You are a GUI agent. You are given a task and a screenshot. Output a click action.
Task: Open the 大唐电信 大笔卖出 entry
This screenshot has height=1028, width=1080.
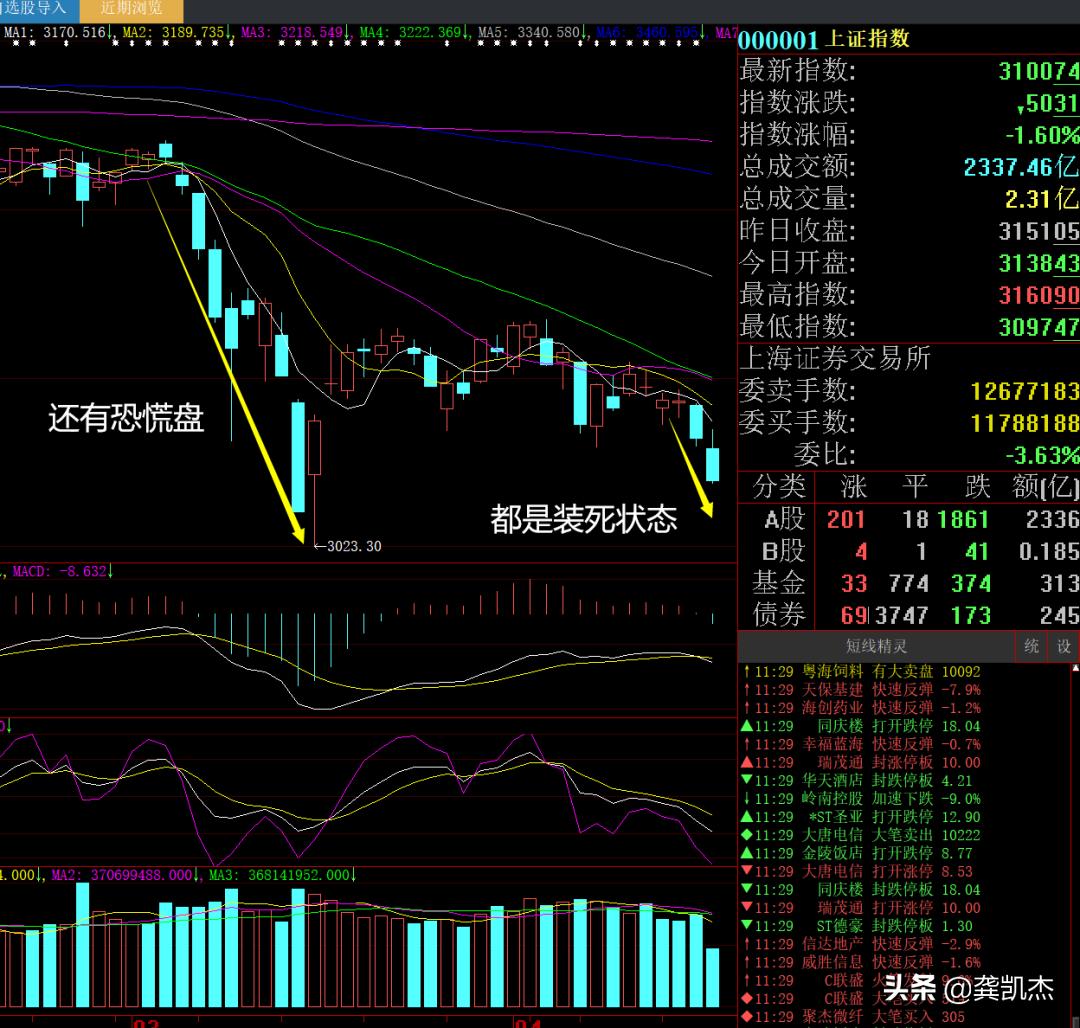click(x=860, y=835)
